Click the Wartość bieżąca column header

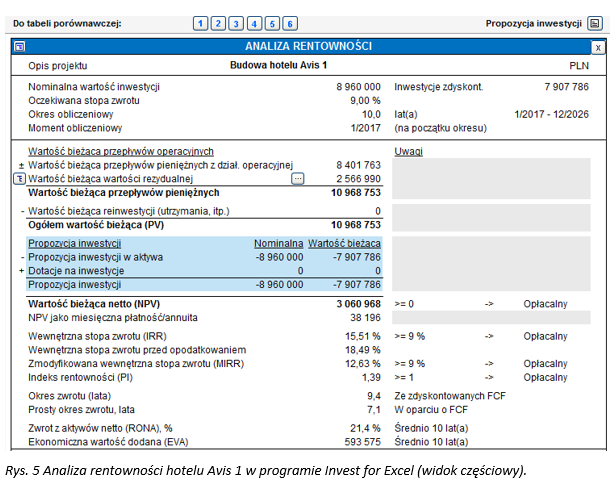[x=344, y=243]
